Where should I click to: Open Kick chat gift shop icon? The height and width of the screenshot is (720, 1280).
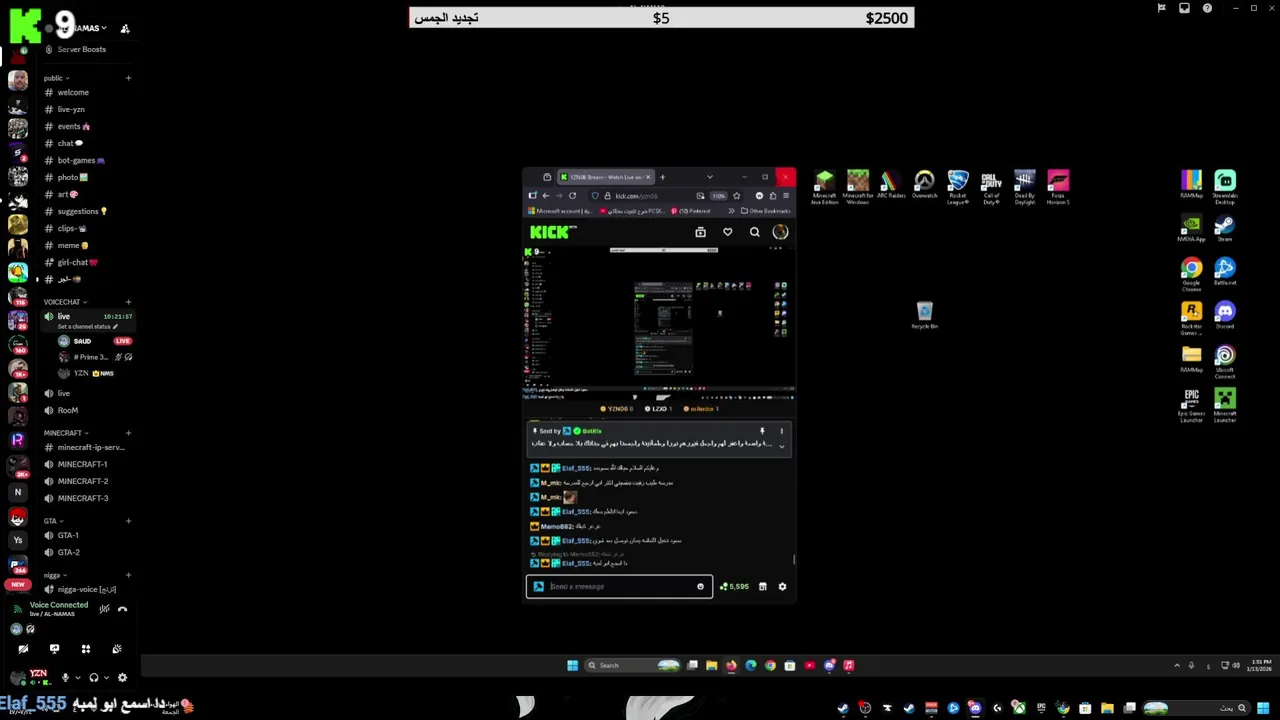[x=762, y=587]
